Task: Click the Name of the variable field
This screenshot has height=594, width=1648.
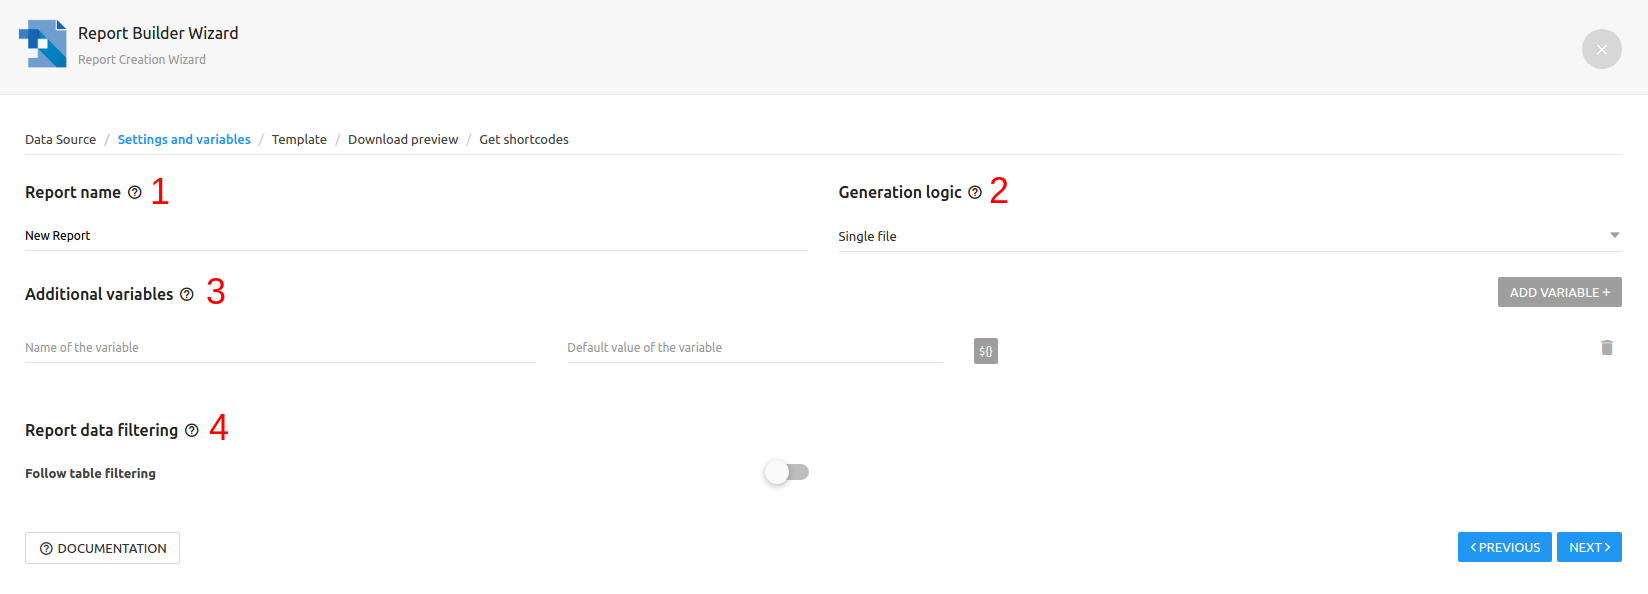Action: pyautogui.click(x=280, y=348)
